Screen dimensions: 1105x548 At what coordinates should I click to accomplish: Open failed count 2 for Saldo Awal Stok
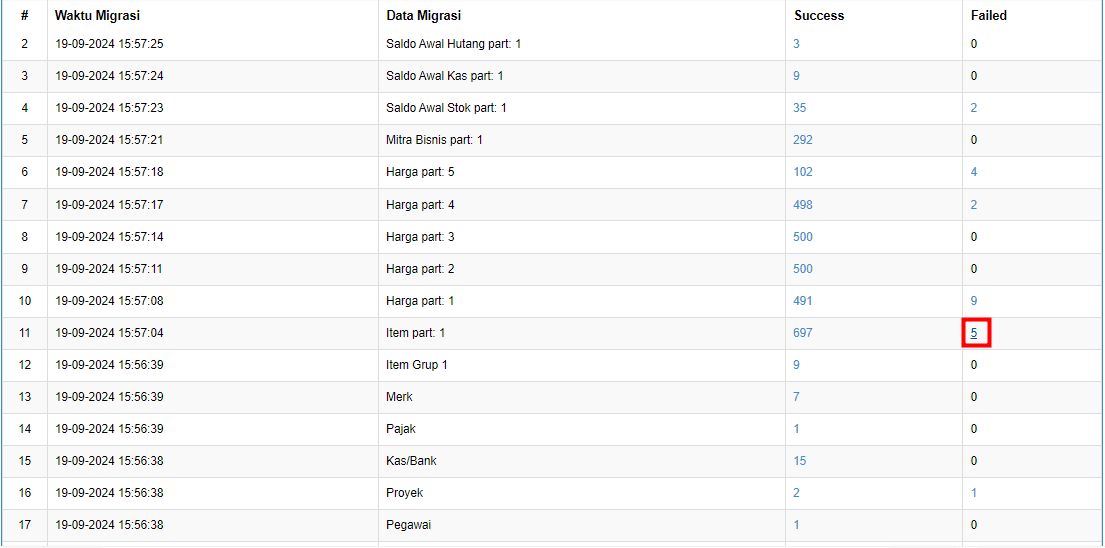tap(973, 108)
